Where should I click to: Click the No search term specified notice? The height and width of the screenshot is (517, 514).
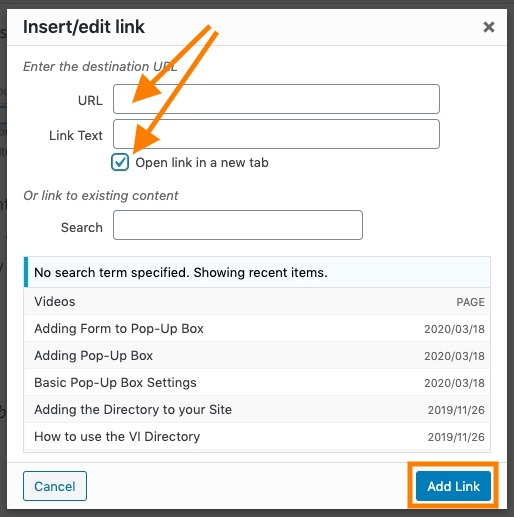point(257,272)
